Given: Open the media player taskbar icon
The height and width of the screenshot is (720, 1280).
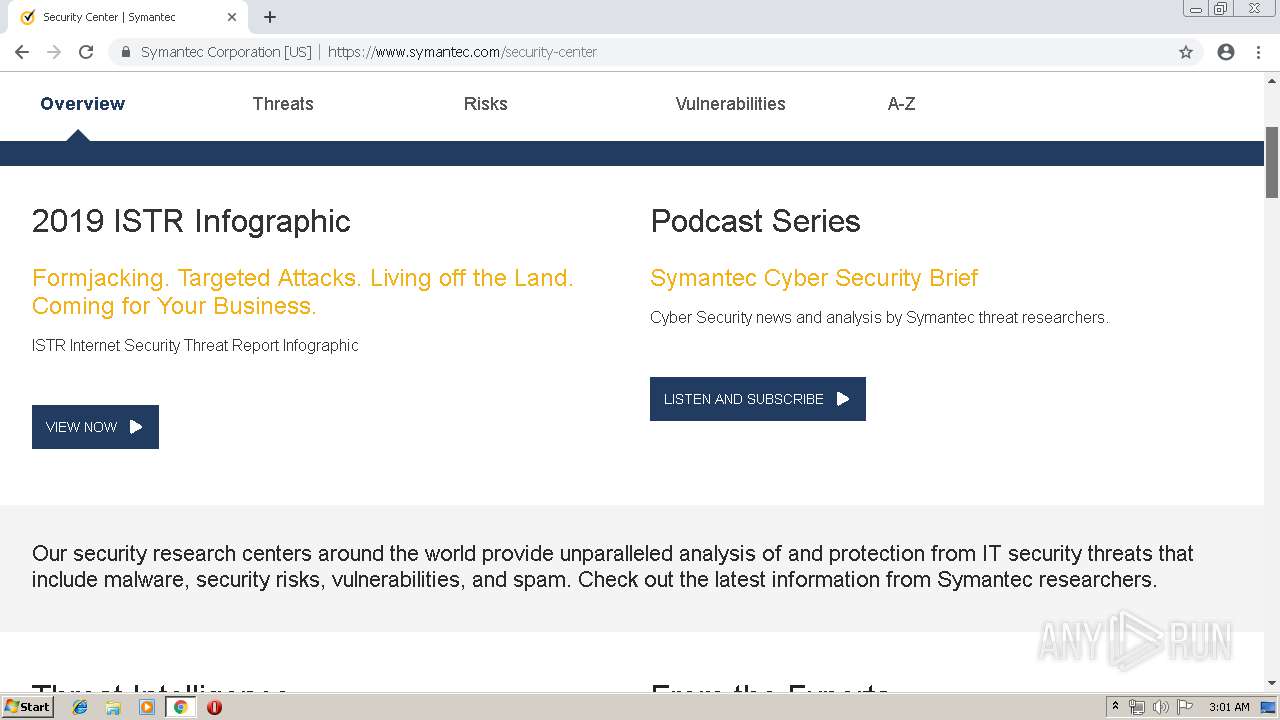Looking at the screenshot, I should [147, 707].
